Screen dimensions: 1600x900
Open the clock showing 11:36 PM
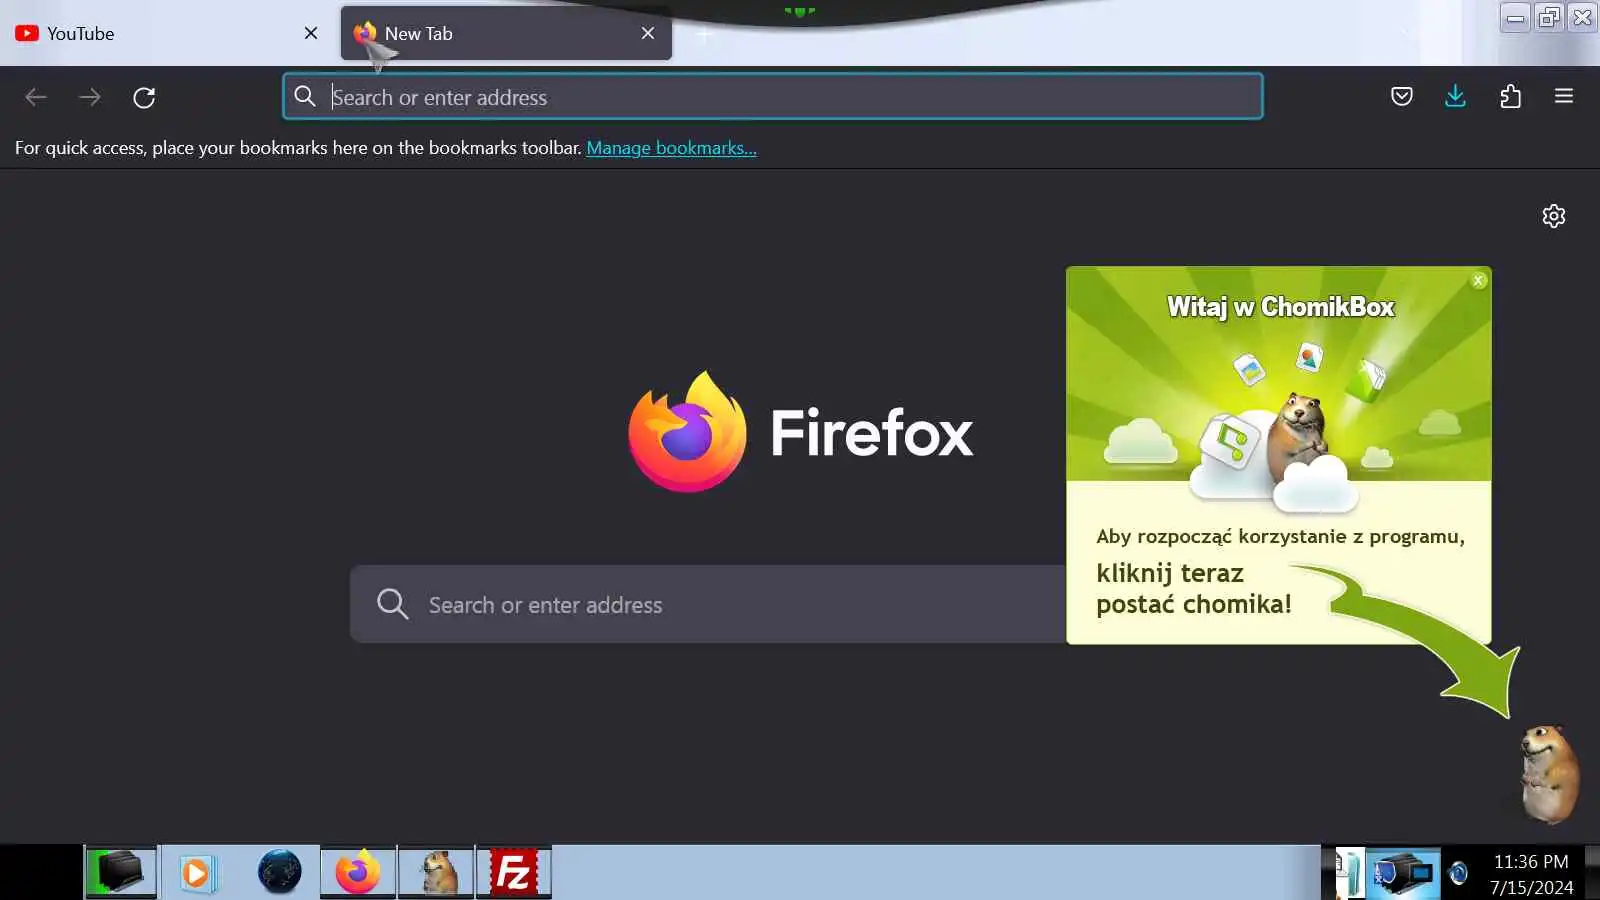(x=1531, y=874)
